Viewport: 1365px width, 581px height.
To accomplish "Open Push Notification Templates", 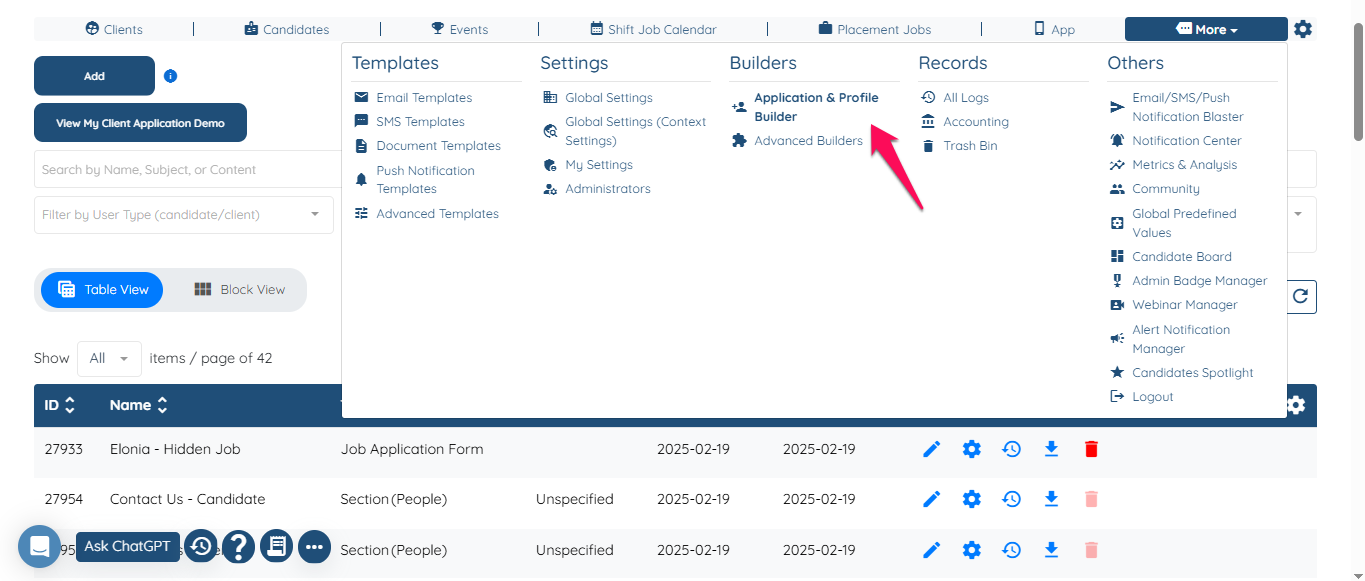I will [x=425, y=180].
